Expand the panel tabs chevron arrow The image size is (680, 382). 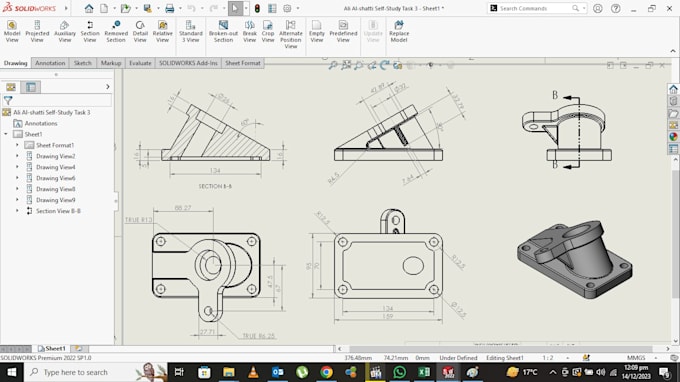(108, 87)
